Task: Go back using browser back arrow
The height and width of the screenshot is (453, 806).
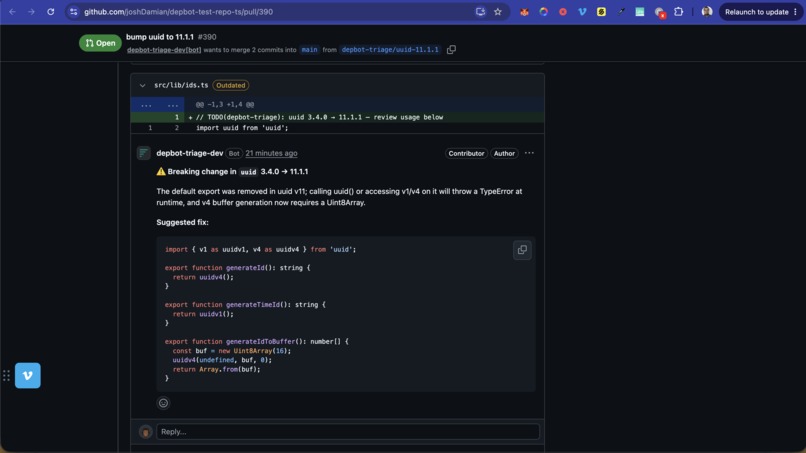Action: tap(12, 12)
